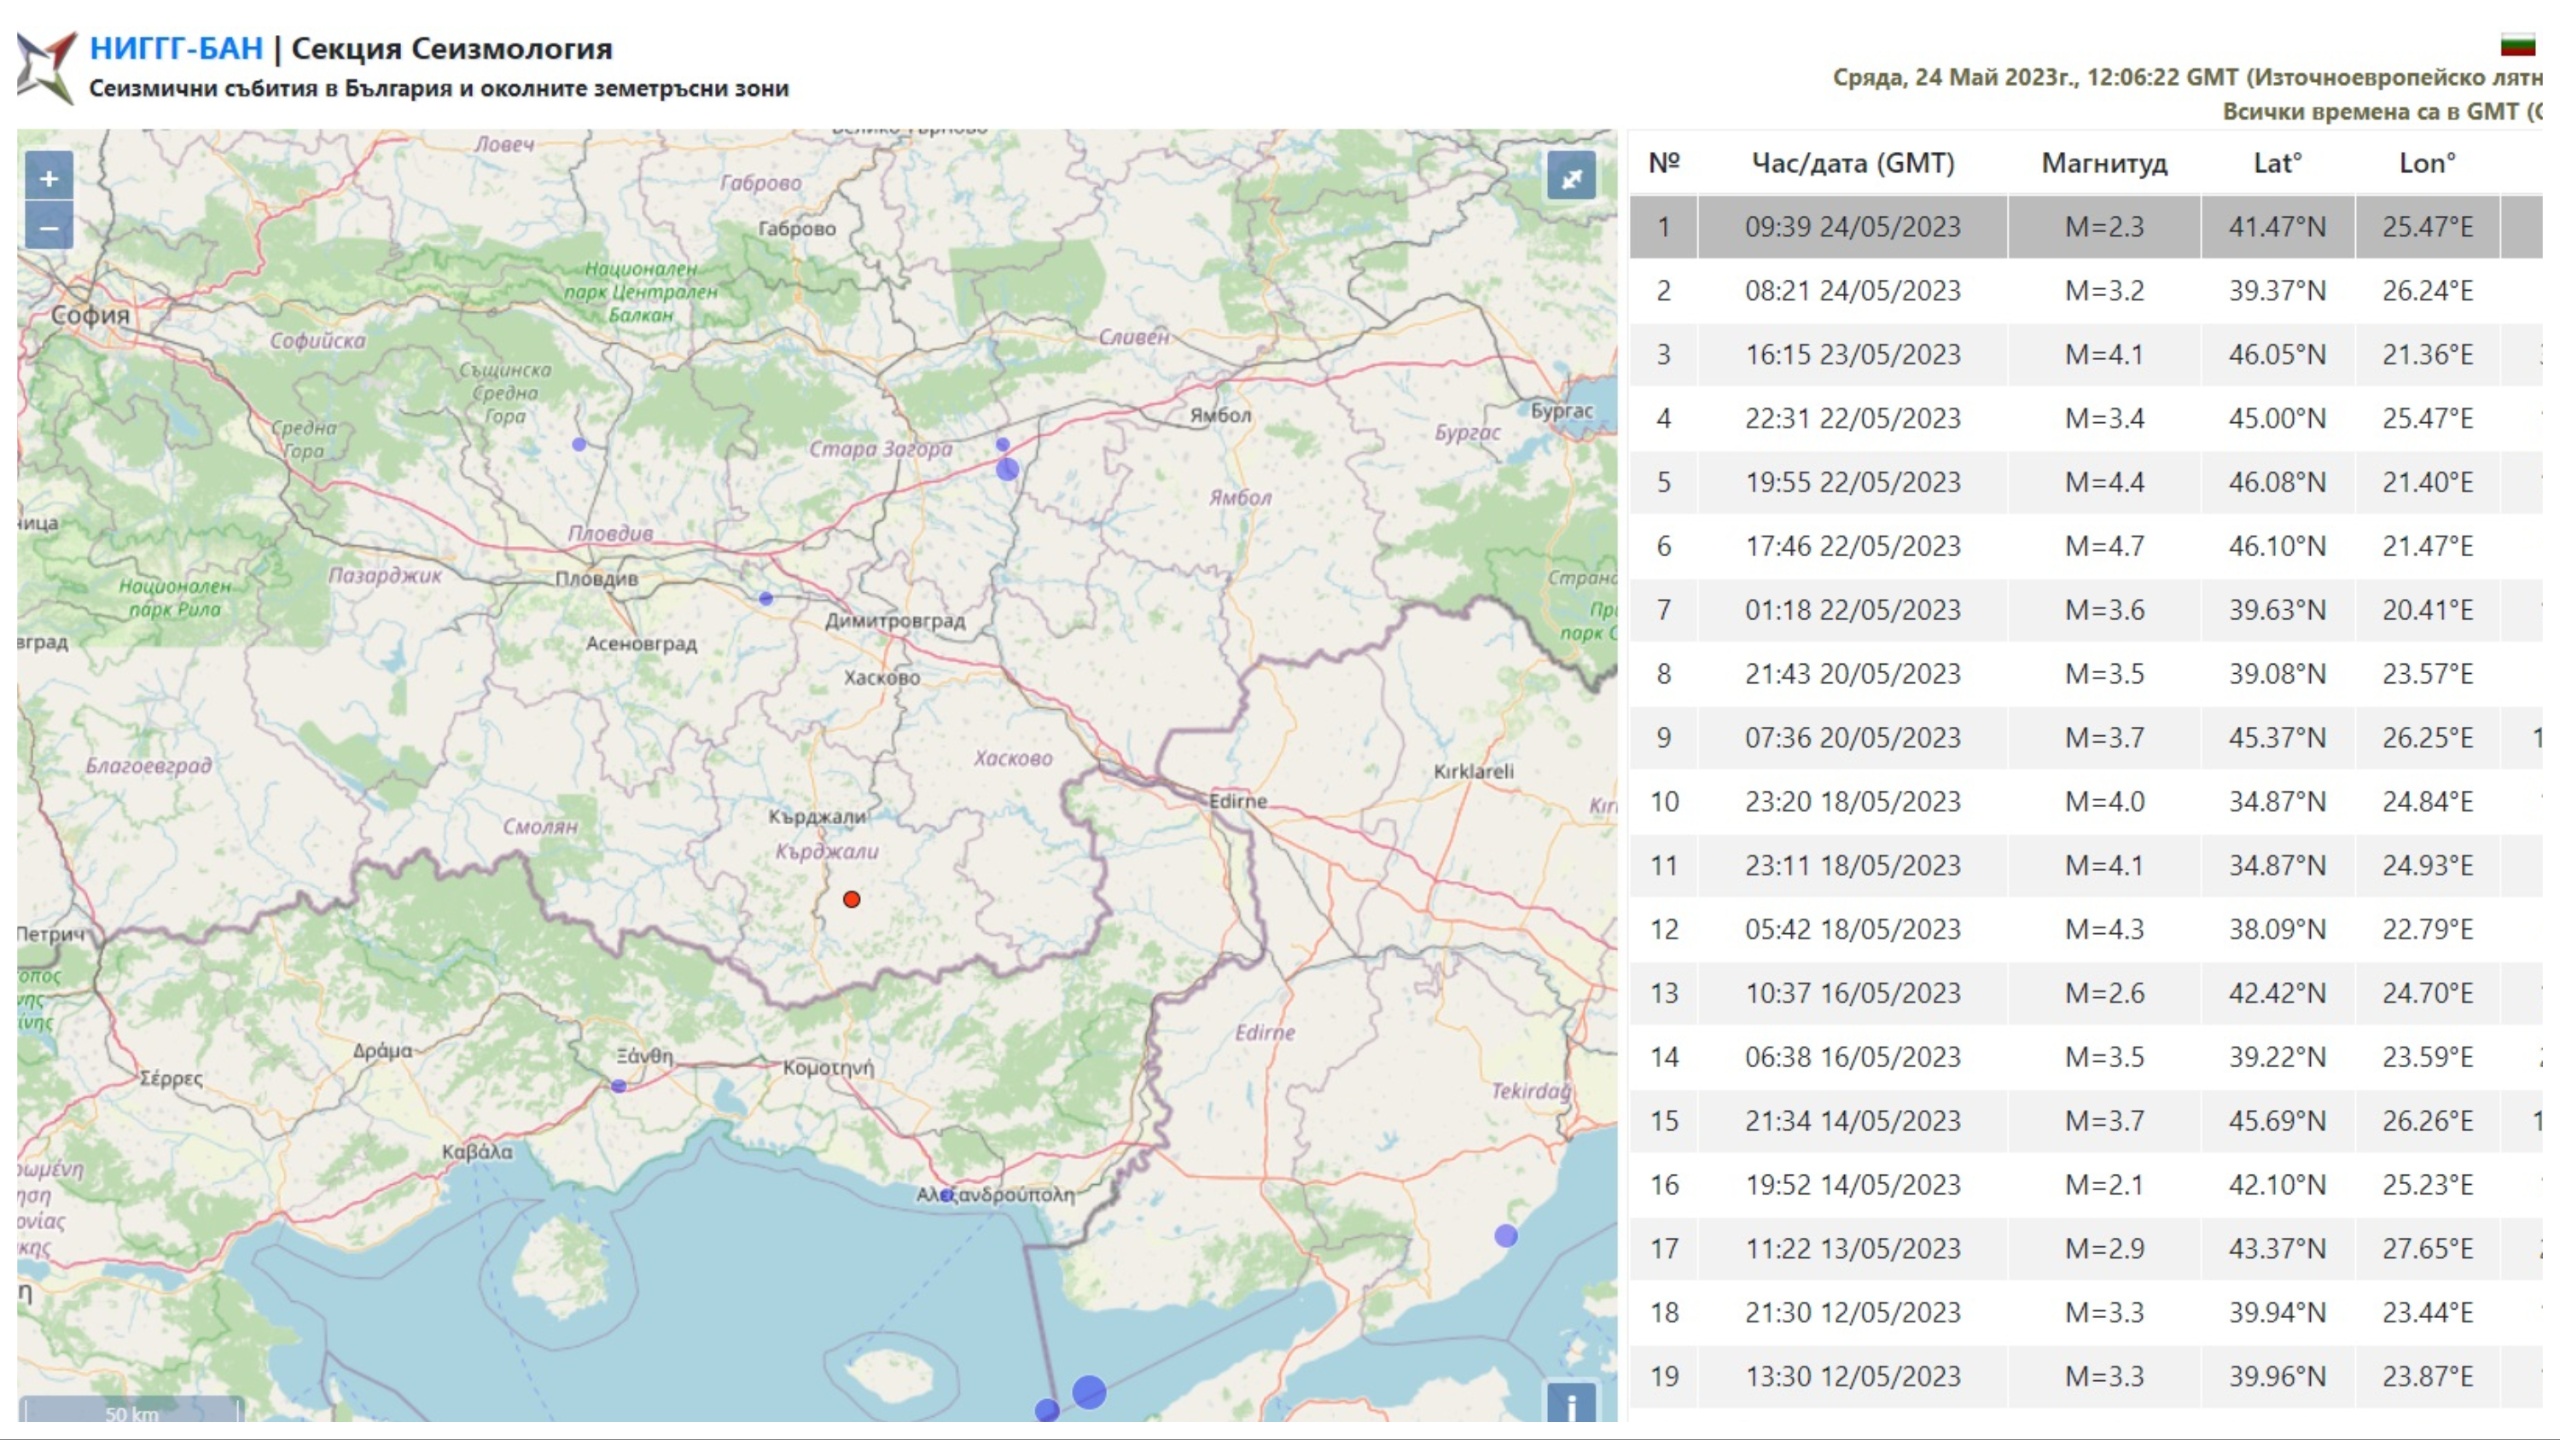
Task: Click the № column header
Action: (1664, 163)
